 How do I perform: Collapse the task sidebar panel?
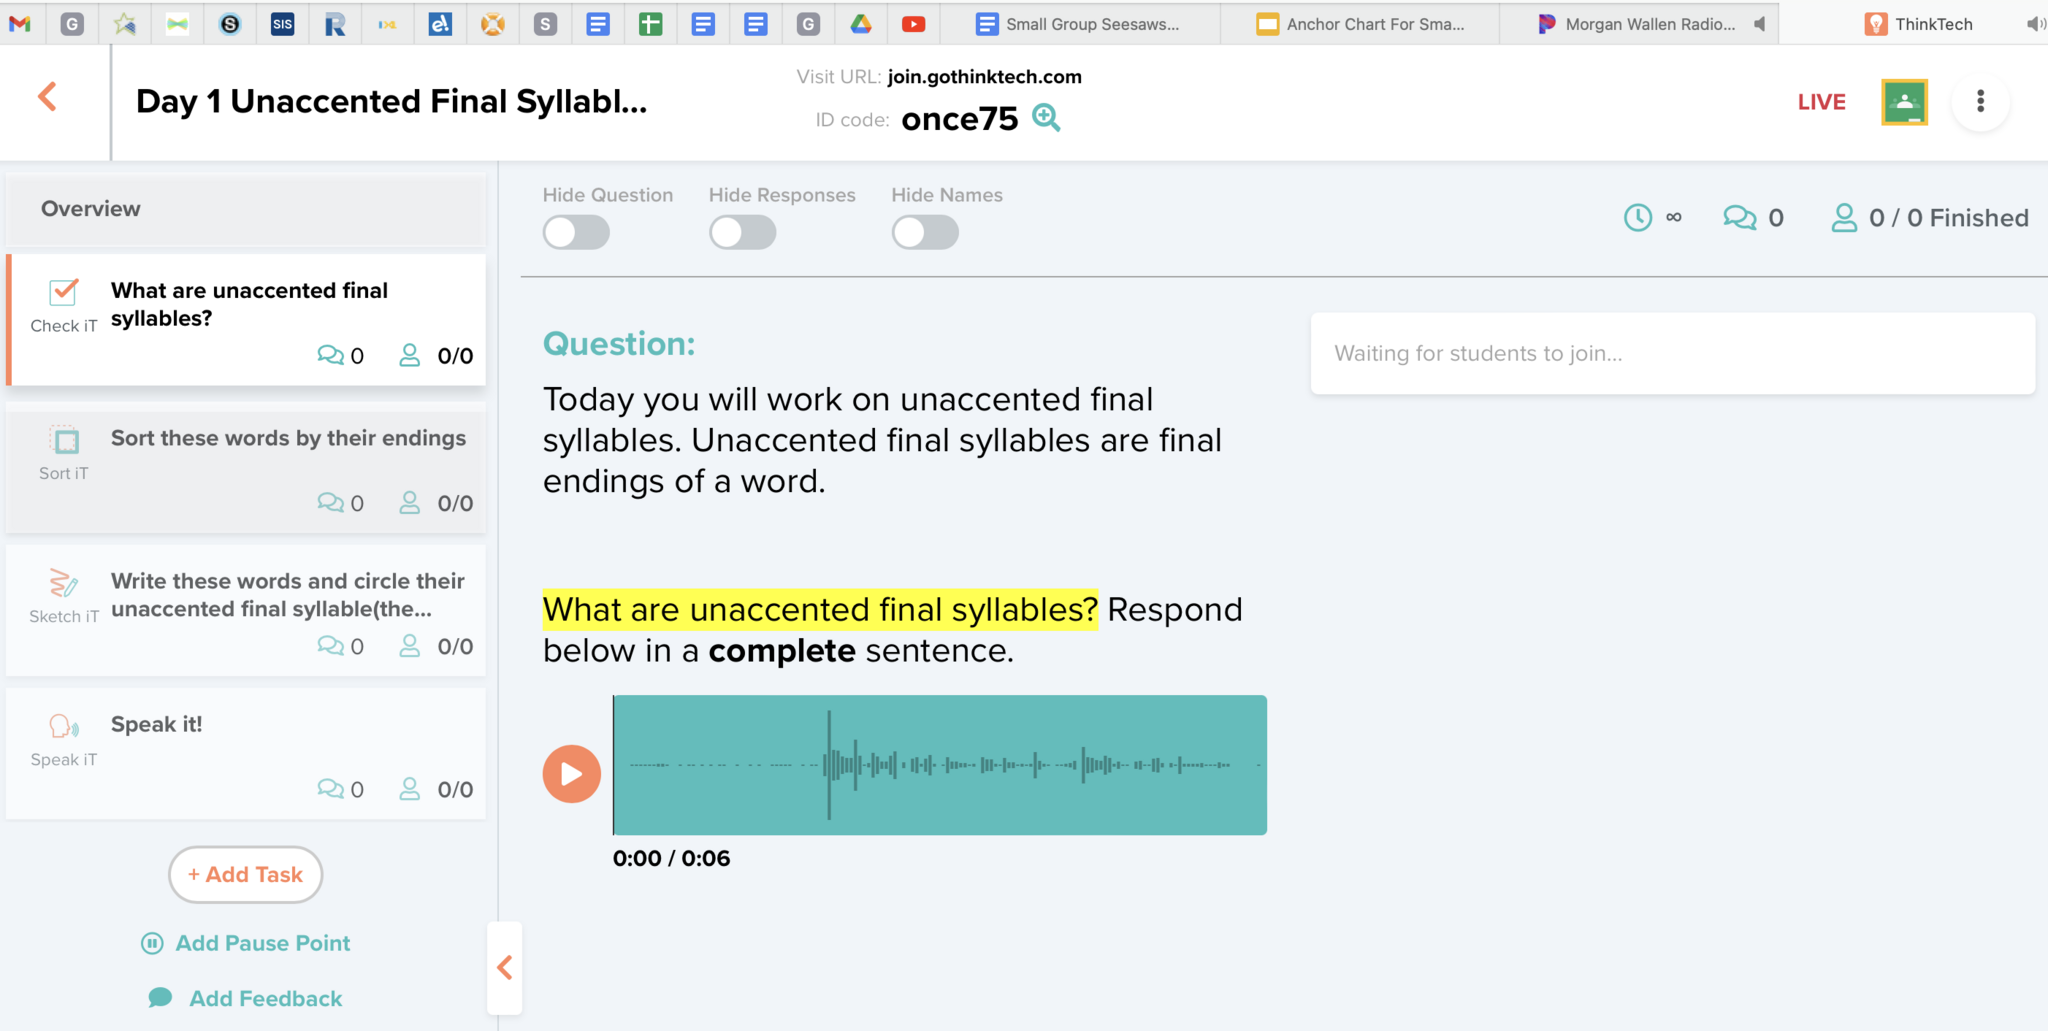tap(505, 967)
